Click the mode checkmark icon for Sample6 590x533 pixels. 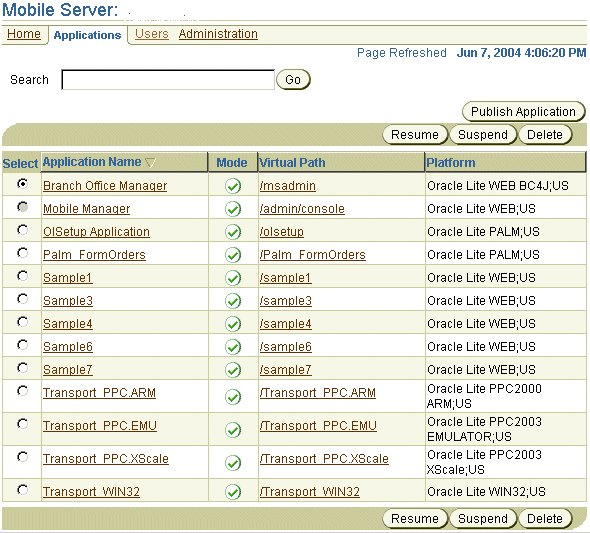pyautogui.click(x=233, y=347)
